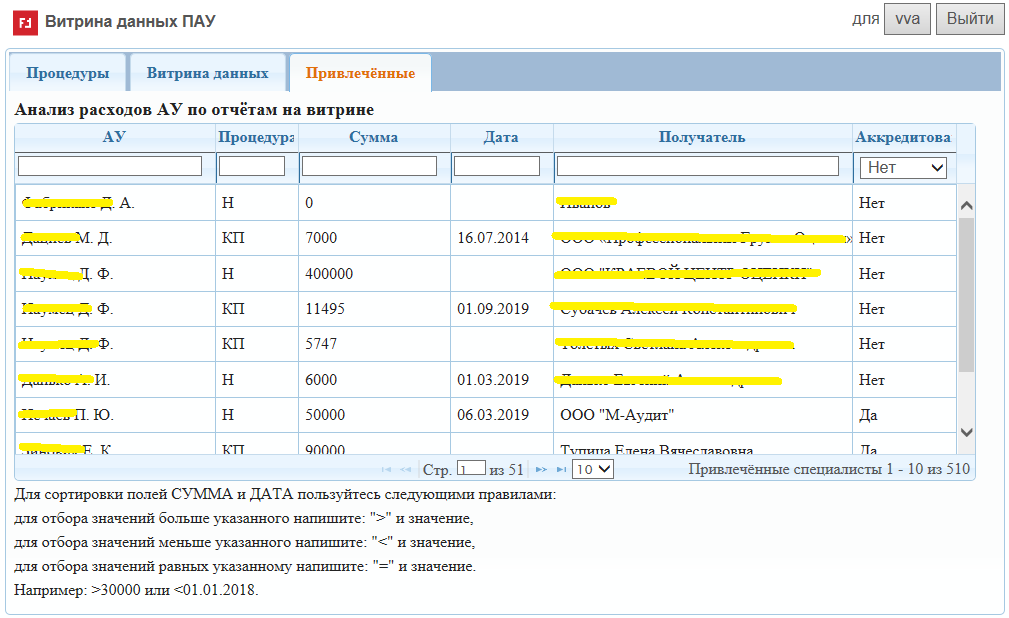
Task: Click the vva user button
Action: coord(907,19)
